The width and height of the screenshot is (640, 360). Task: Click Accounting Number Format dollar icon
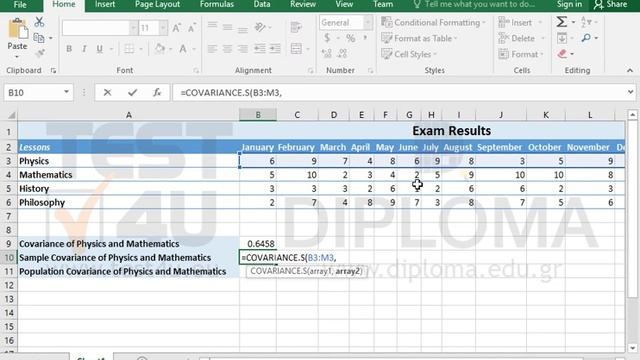(327, 38)
